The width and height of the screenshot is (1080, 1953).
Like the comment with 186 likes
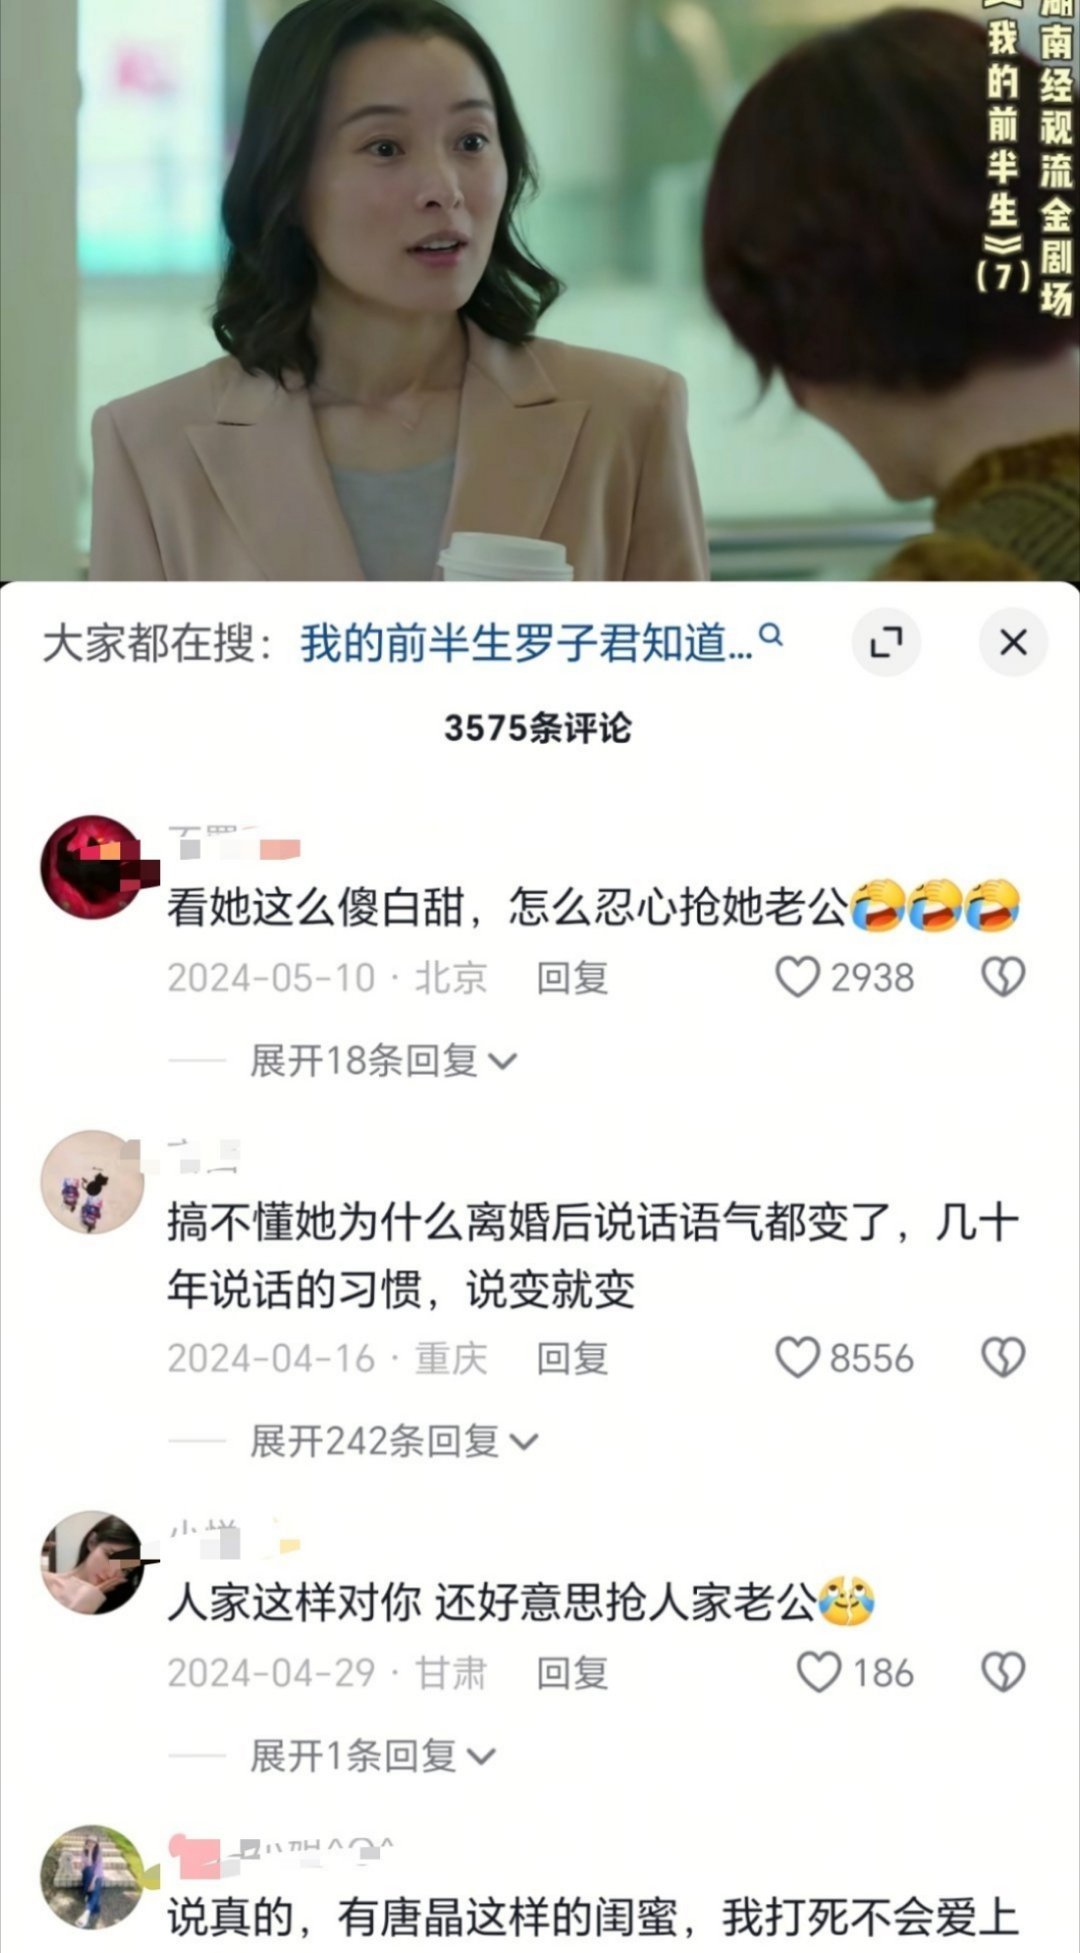(819, 1672)
